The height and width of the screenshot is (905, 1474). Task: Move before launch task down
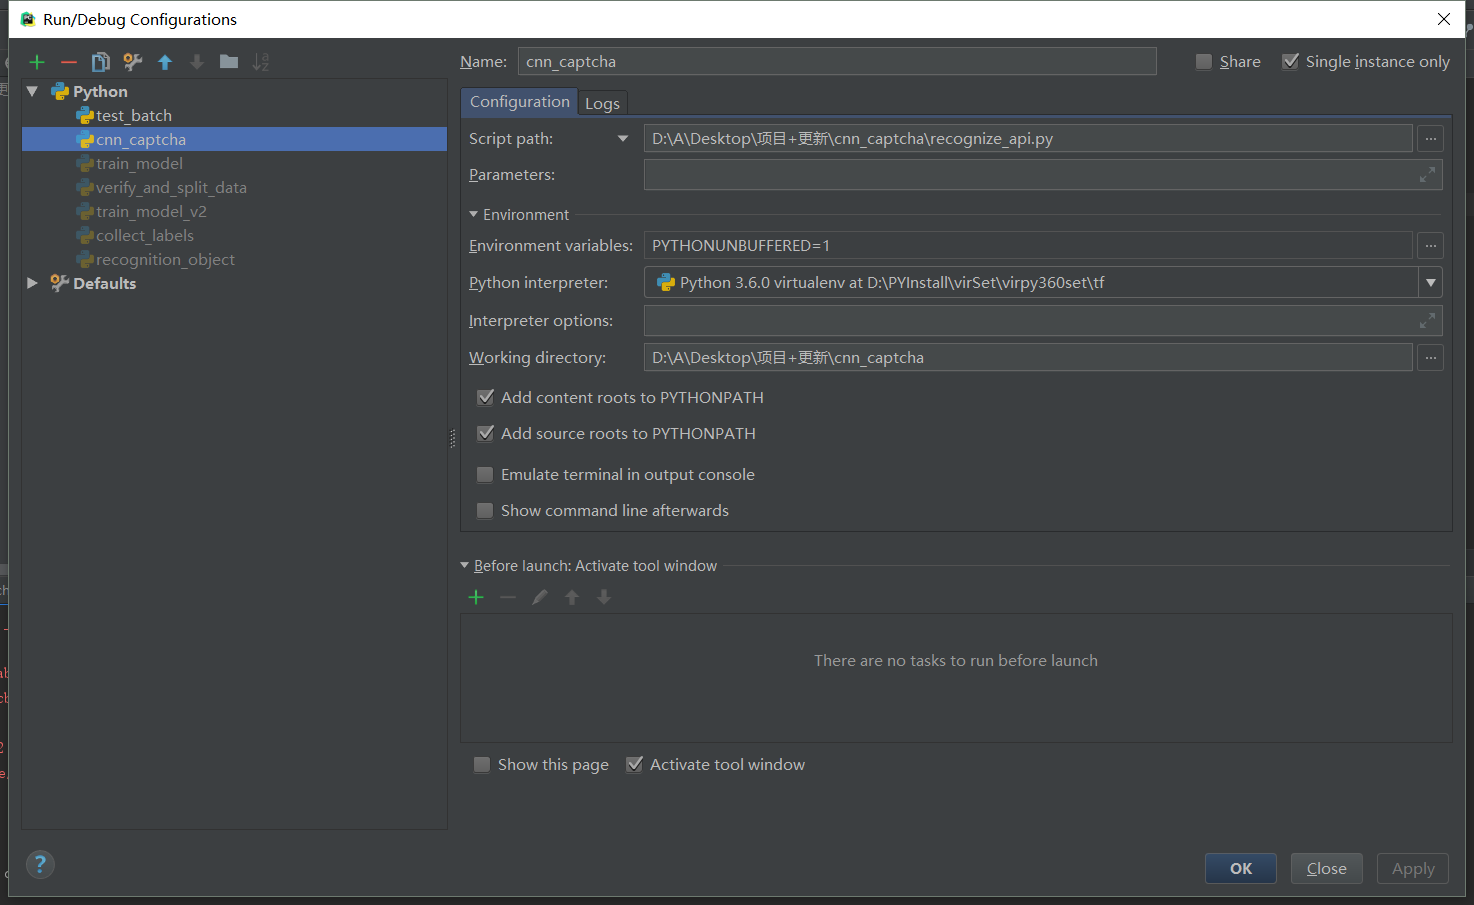pos(604,597)
